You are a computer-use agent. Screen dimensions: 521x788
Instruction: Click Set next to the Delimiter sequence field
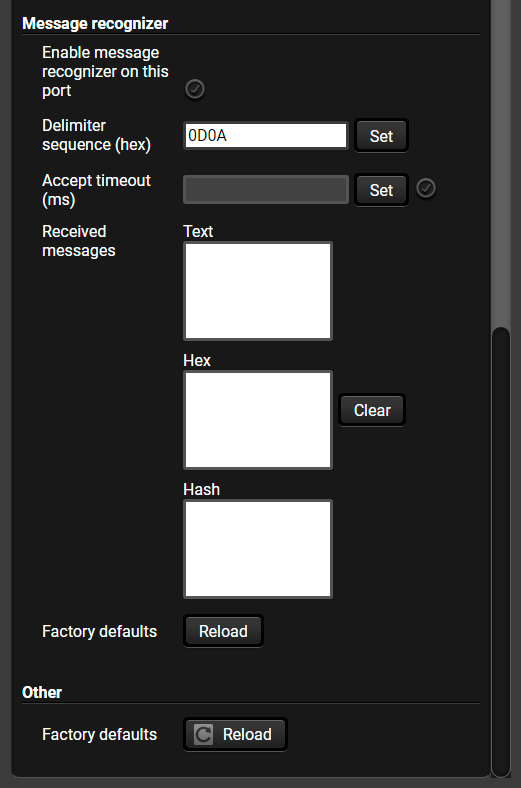[x=381, y=136]
